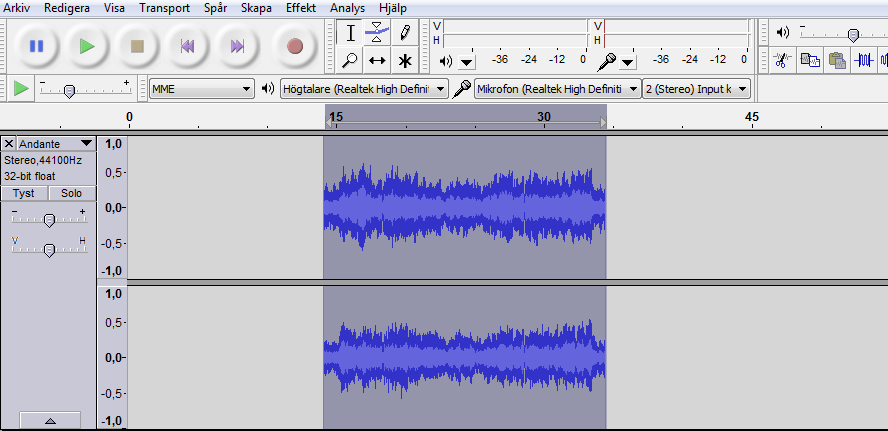
Task: Click the Silence audio icon
Action: pyautogui.click(x=883, y=60)
